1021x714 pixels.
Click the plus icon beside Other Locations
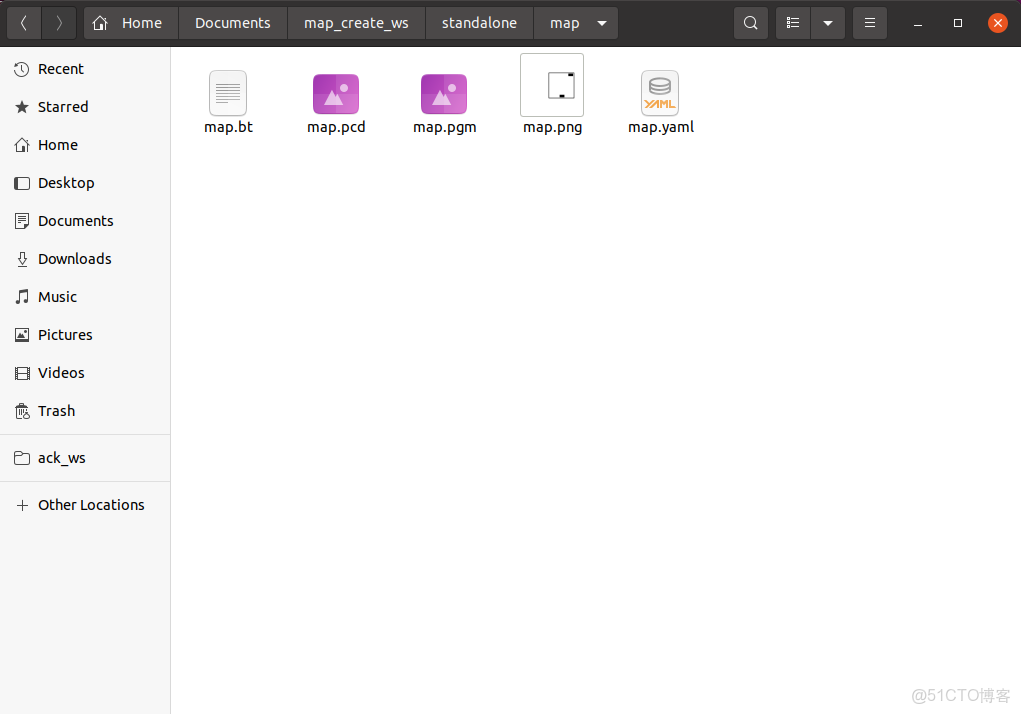click(21, 505)
